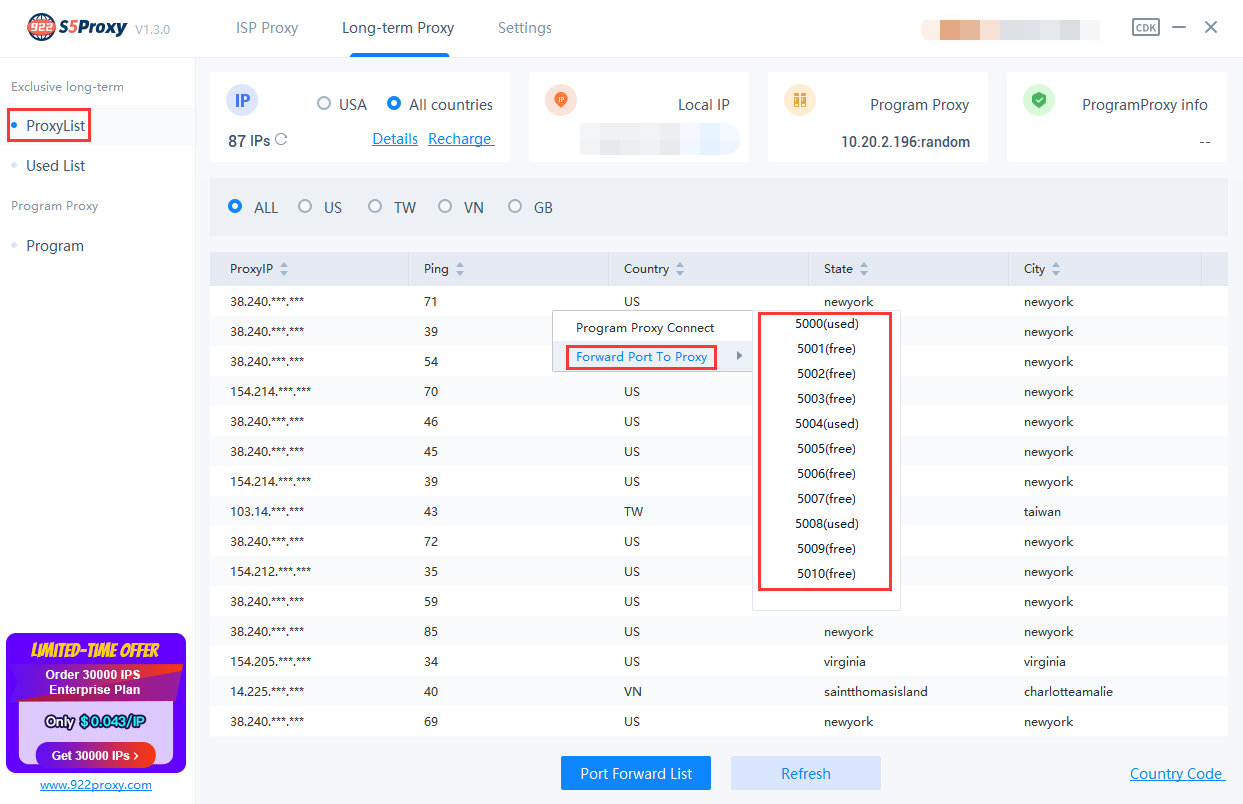This screenshot has width=1243, height=804.
Task: Click the Refresh button
Action: [x=806, y=773]
